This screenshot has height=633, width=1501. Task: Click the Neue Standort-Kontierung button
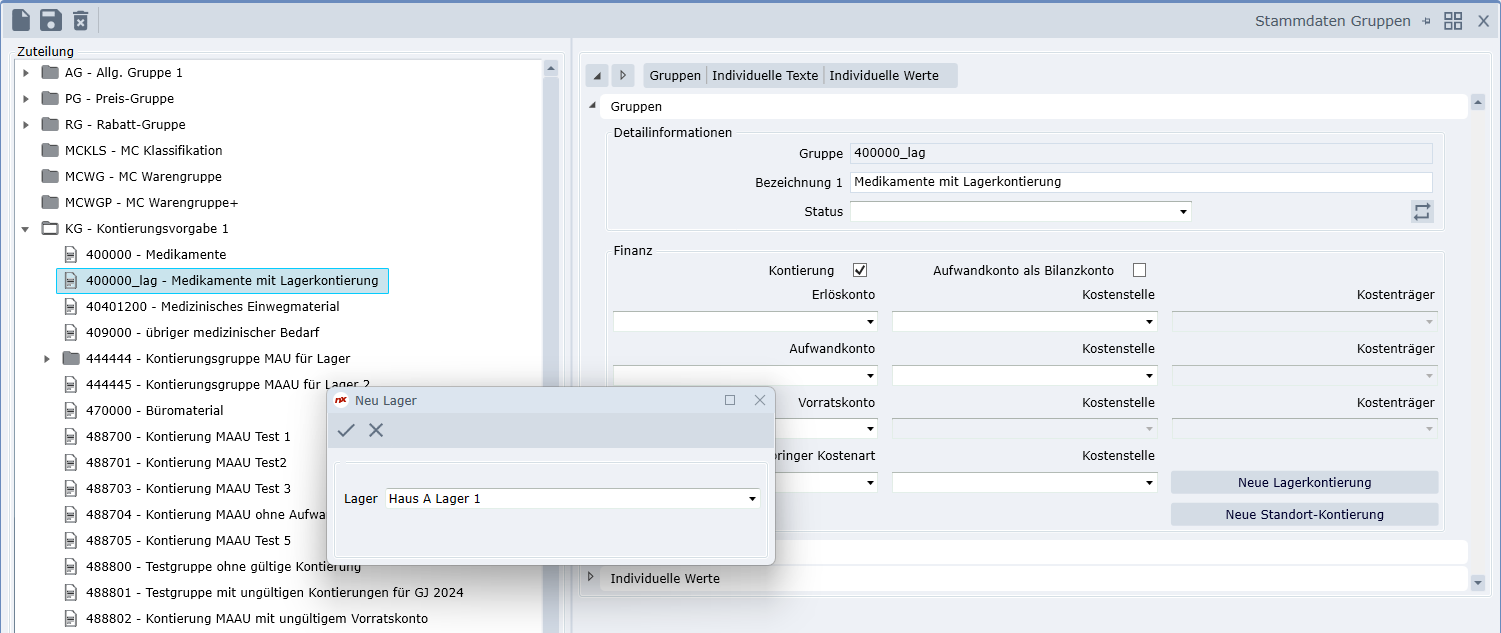coord(1304,515)
